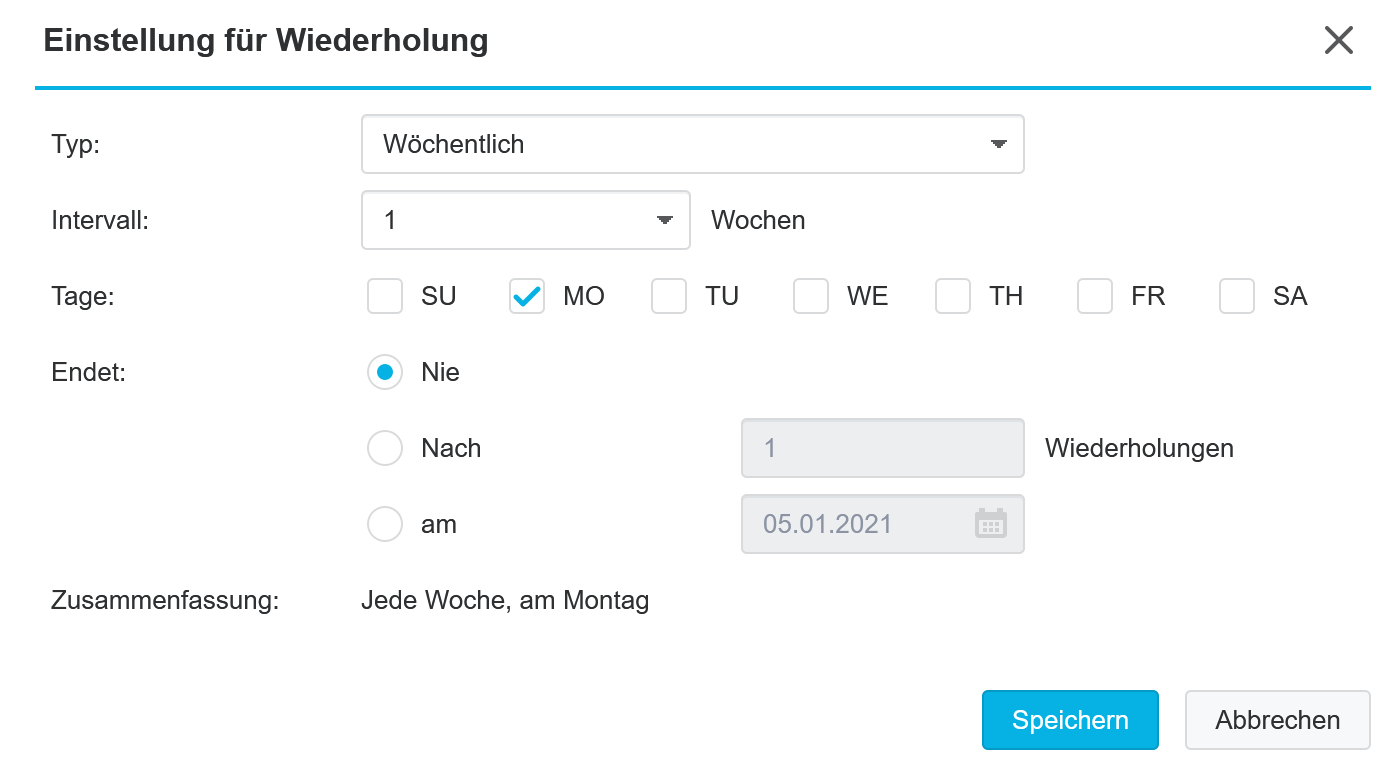Click the Wiederholungen count input field
Image resolution: width=1399 pixels, height=770 pixels.
[882, 448]
